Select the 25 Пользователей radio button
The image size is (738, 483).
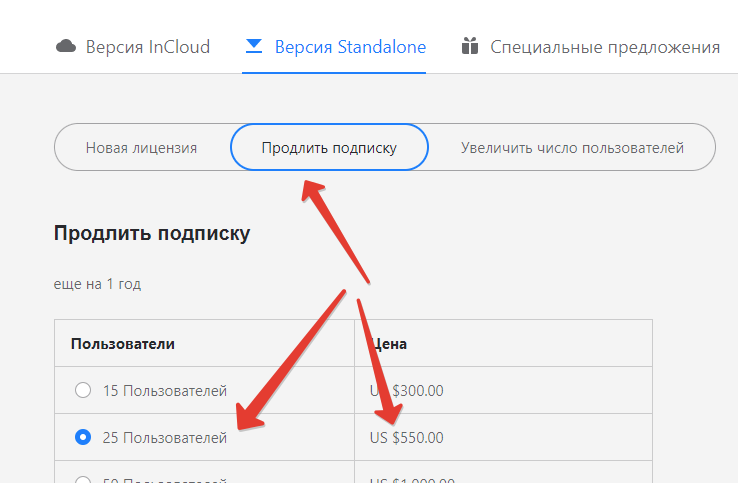click(83, 437)
